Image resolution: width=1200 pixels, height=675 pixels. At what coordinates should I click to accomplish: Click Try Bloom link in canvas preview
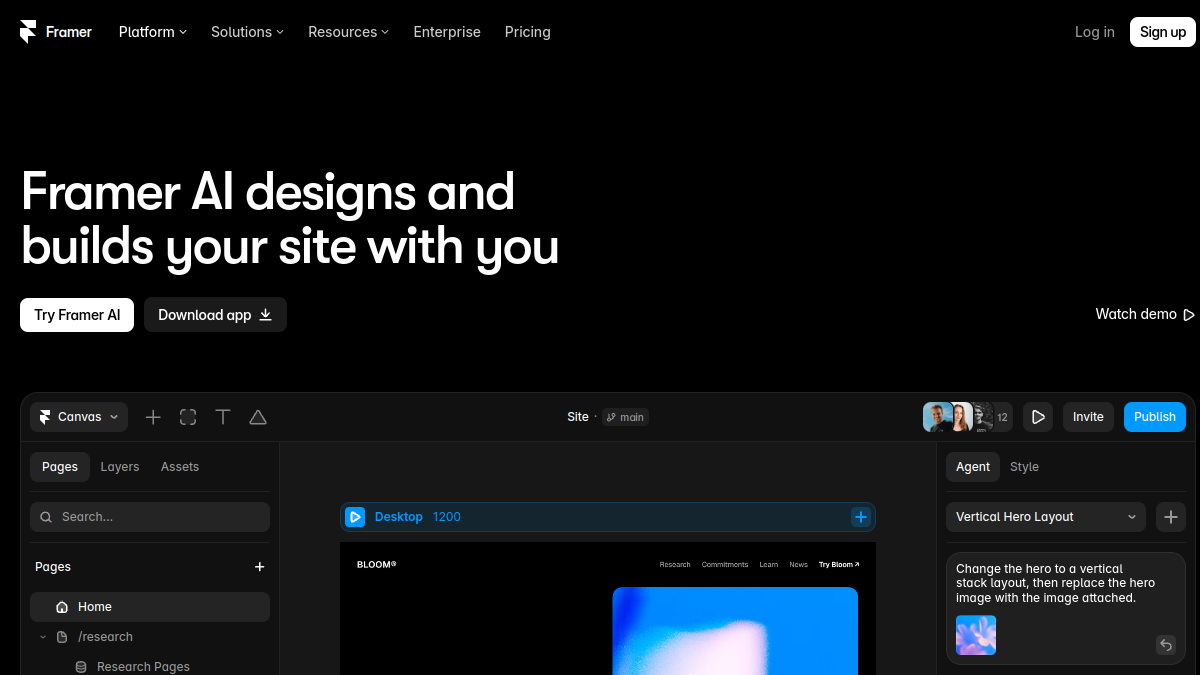[x=839, y=565]
